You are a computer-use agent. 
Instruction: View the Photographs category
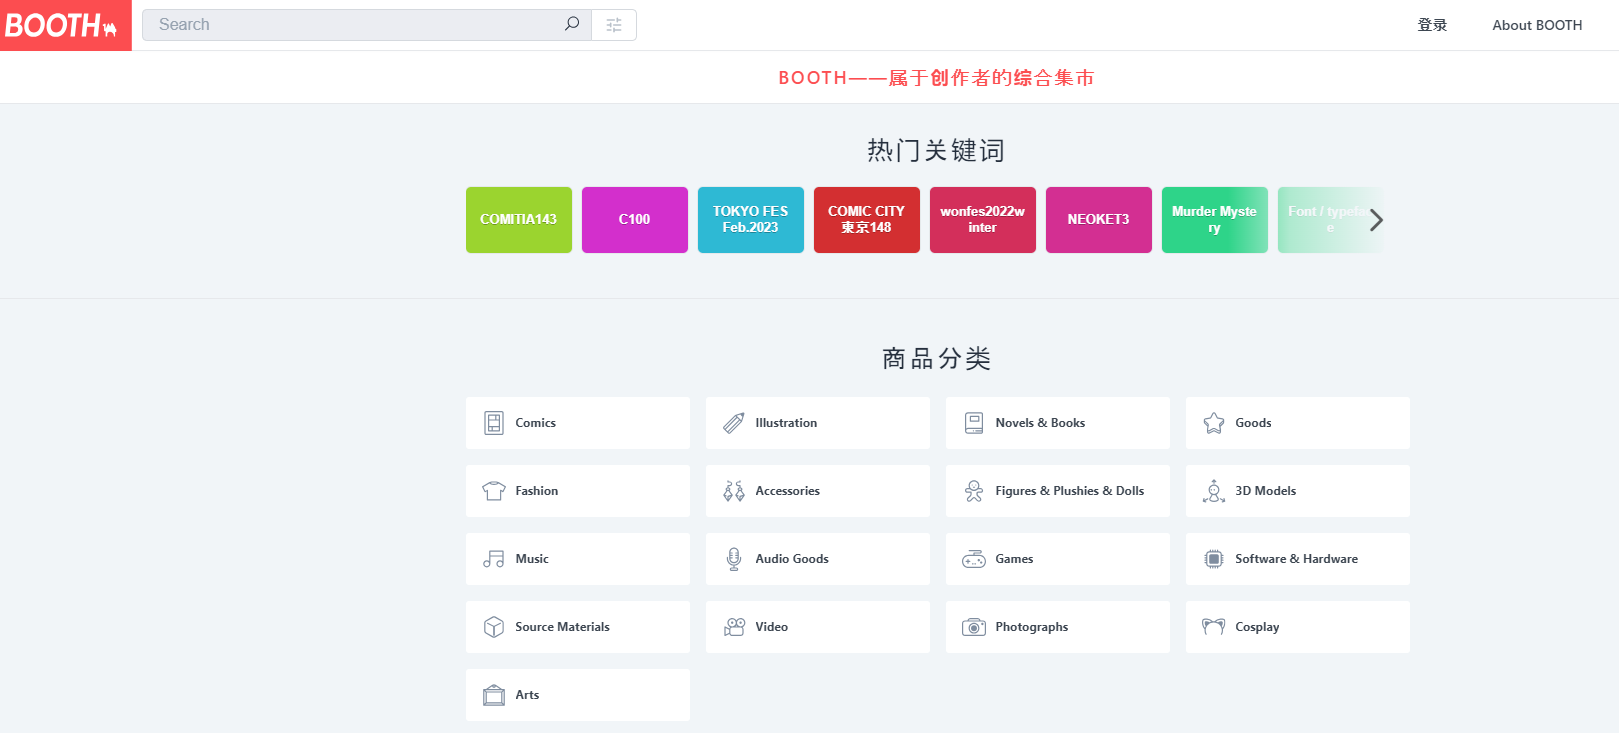pos(1058,627)
